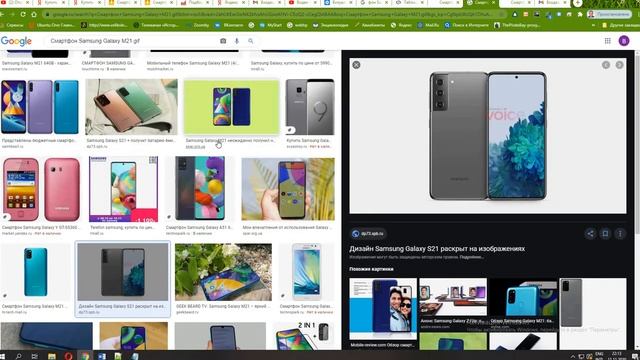
Task: Open File Explorer from taskbar
Action: (x=52, y=356)
